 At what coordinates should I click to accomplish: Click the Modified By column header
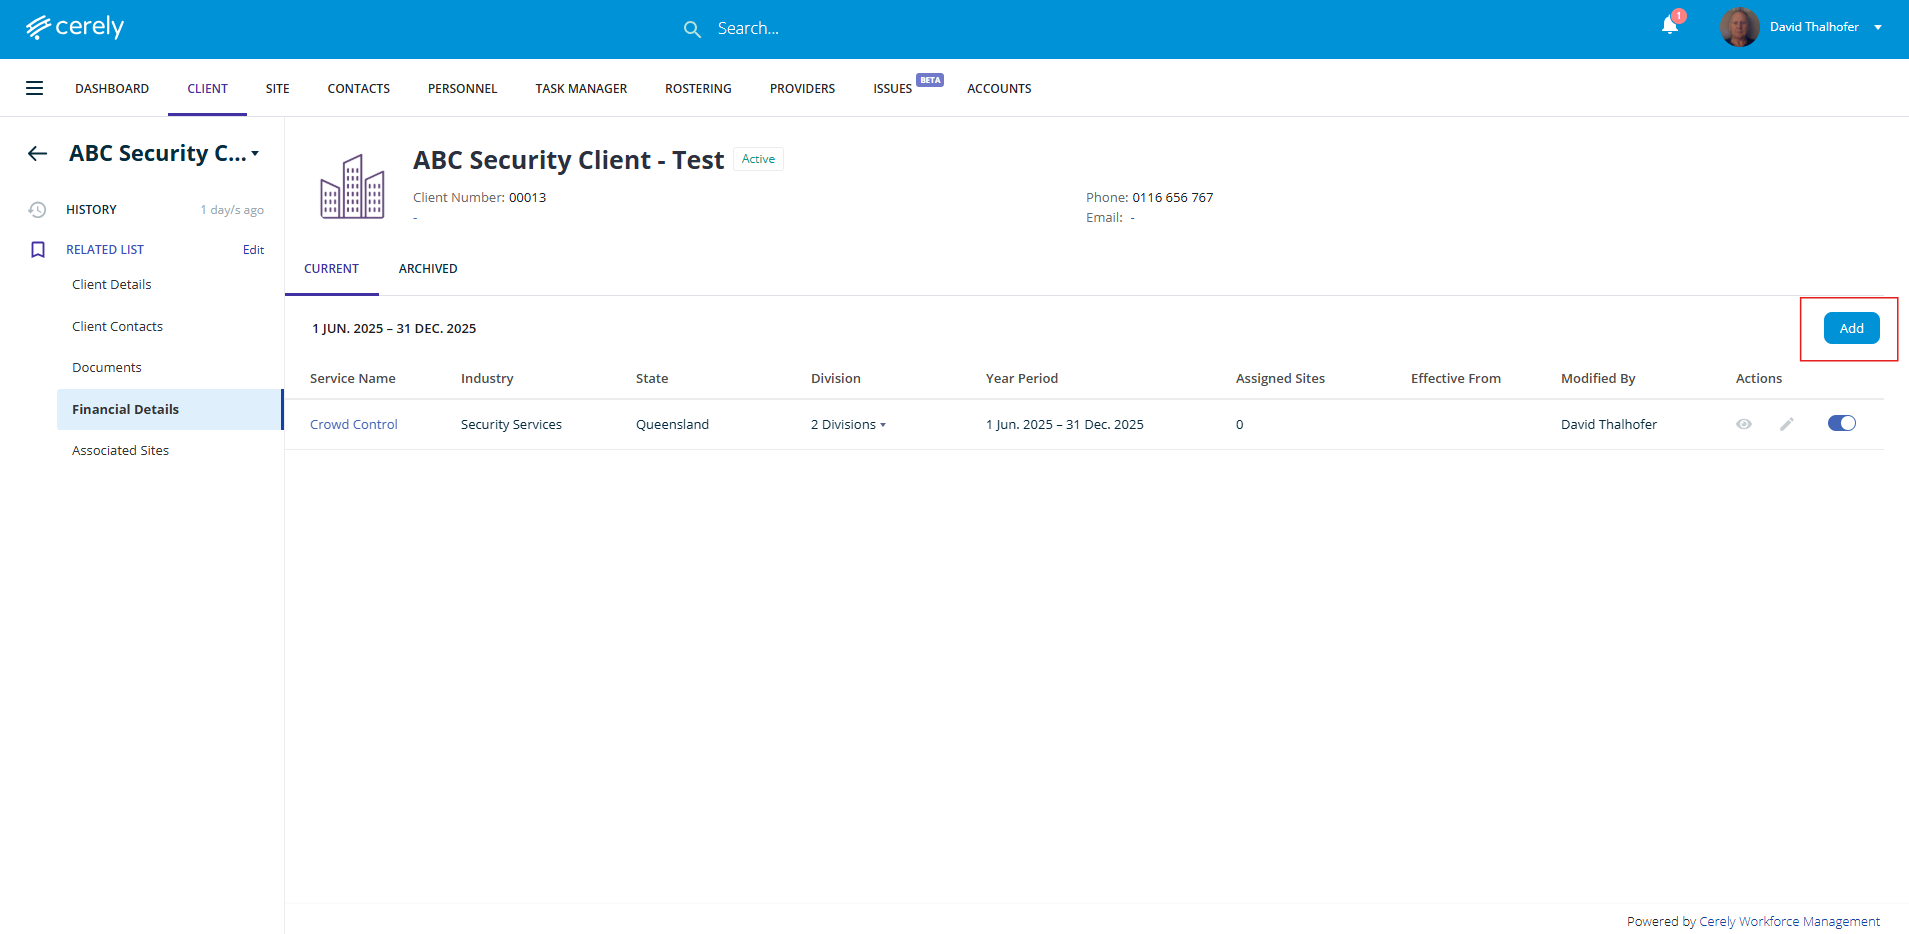pyautogui.click(x=1598, y=378)
